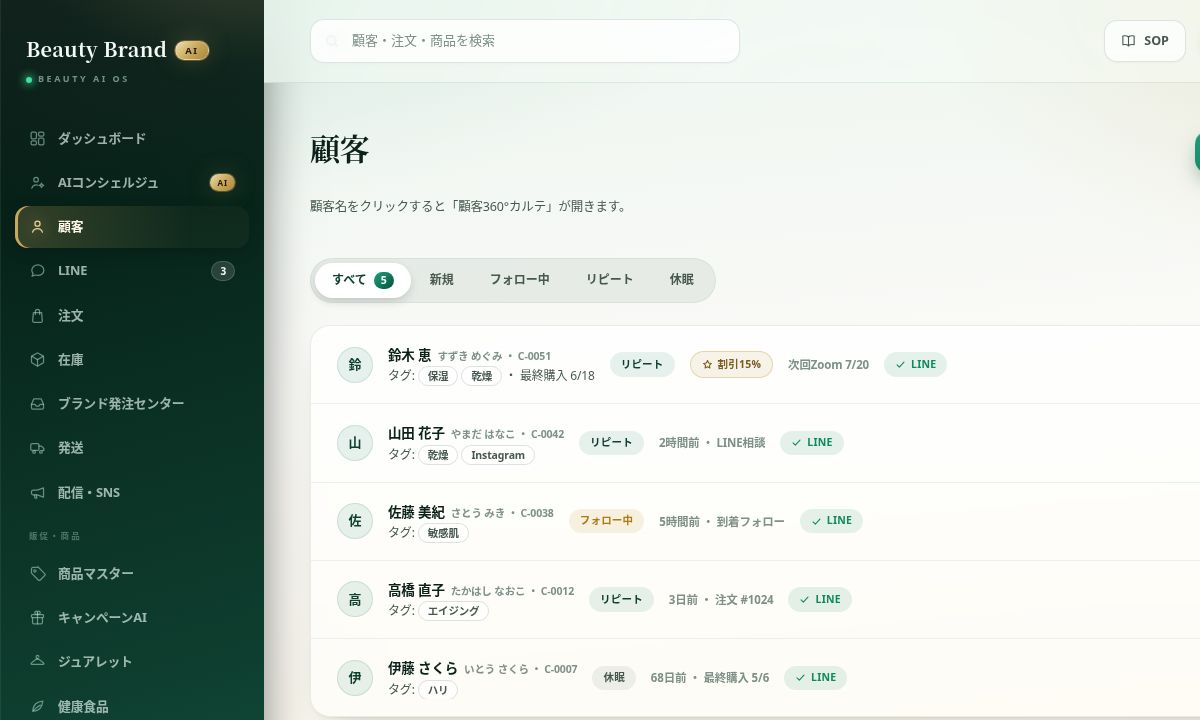
Task: Click the 商品マスター tag icon
Action: pyautogui.click(x=38, y=573)
